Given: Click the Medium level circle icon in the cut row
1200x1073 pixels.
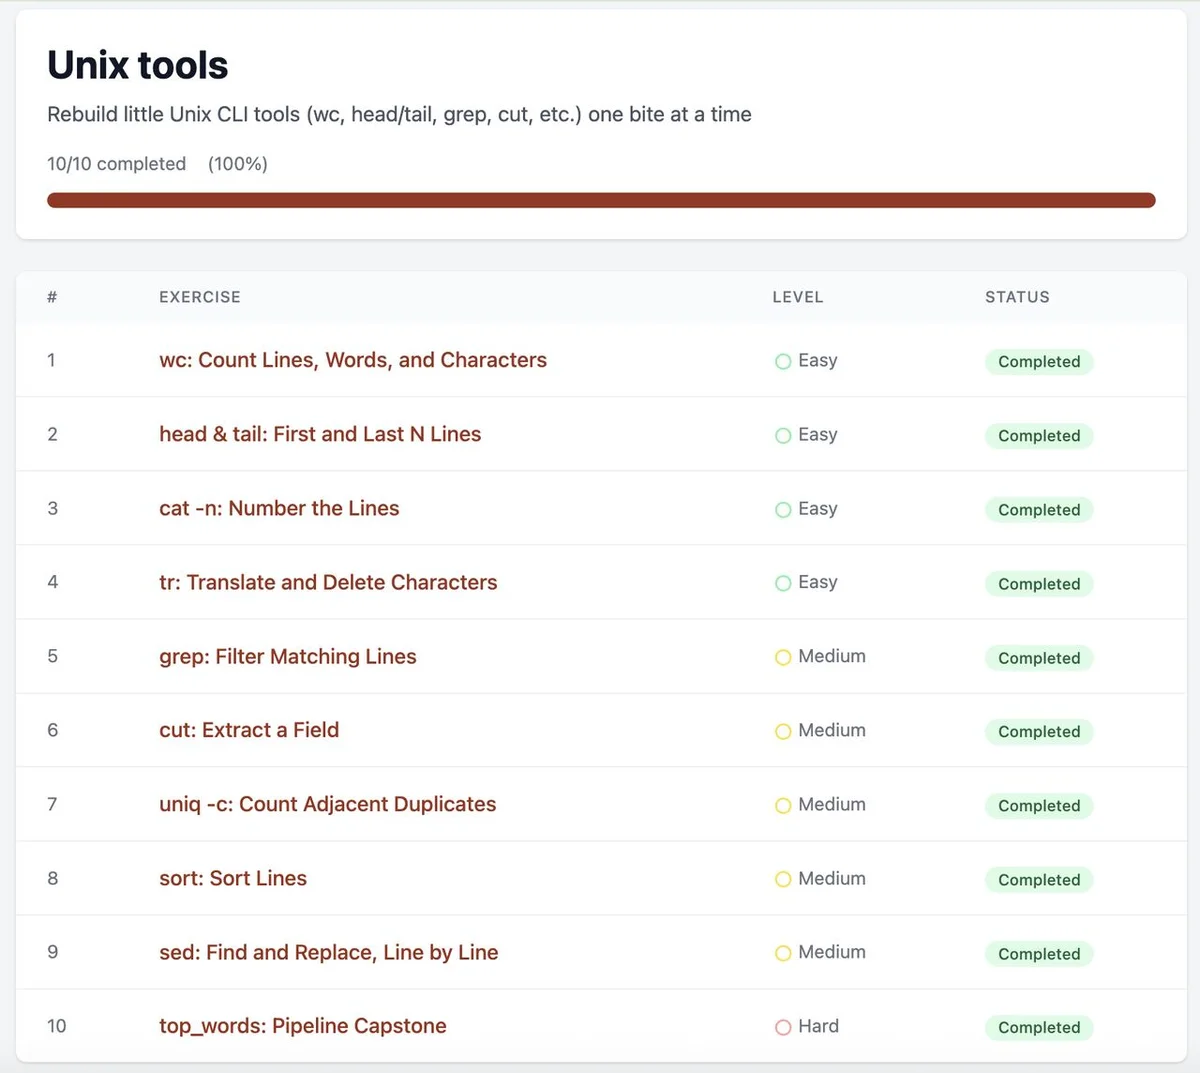Looking at the screenshot, I should [783, 731].
